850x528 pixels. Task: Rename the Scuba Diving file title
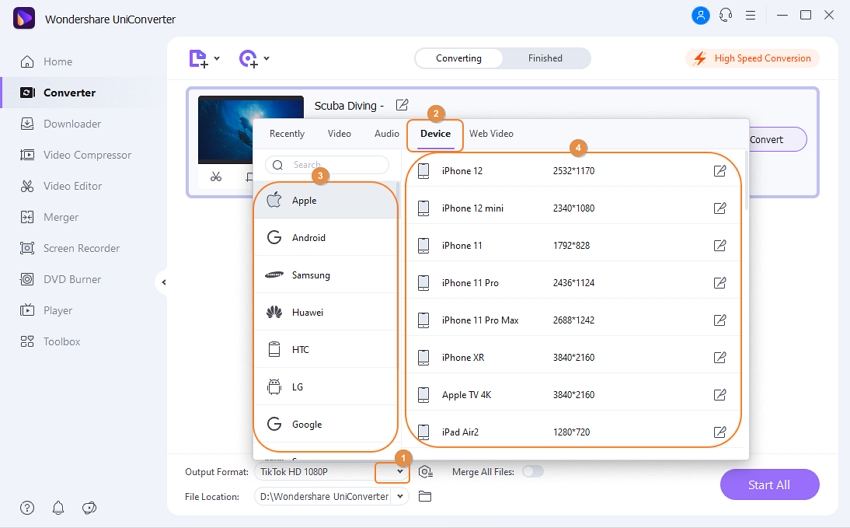click(x=402, y=105)
